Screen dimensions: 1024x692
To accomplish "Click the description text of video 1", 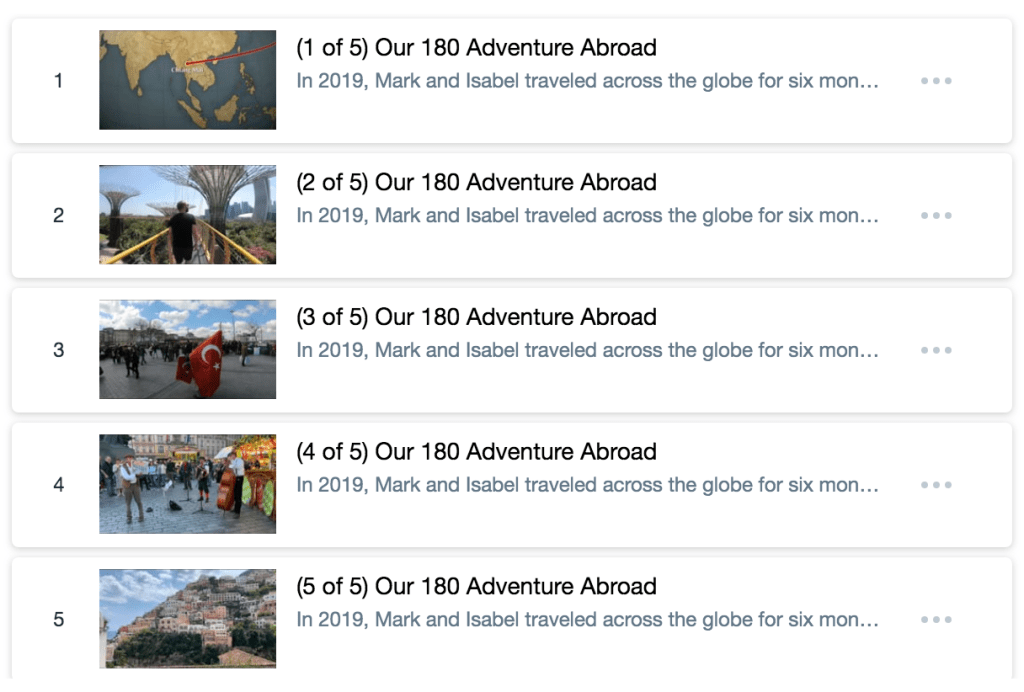I will (587, 81).
